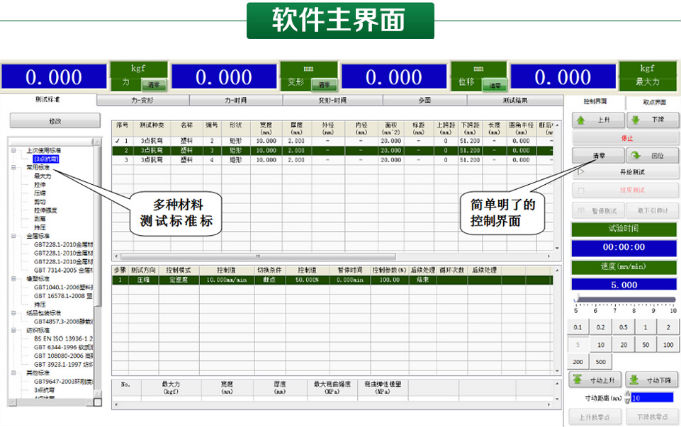Viewport: 681px width, 427px height.
Task: Switch to the 力-时间 tab
Action: tap(235, 100)
